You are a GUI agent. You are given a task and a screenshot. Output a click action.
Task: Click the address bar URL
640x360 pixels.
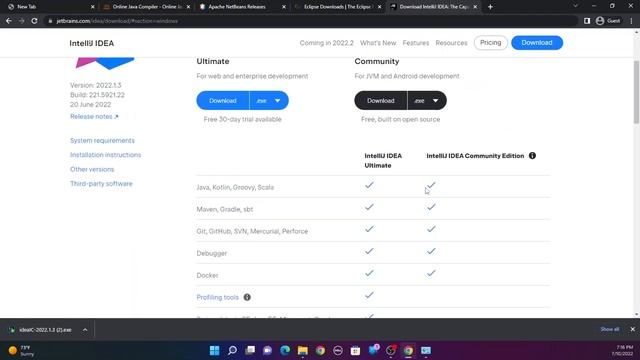click(117, 21)
